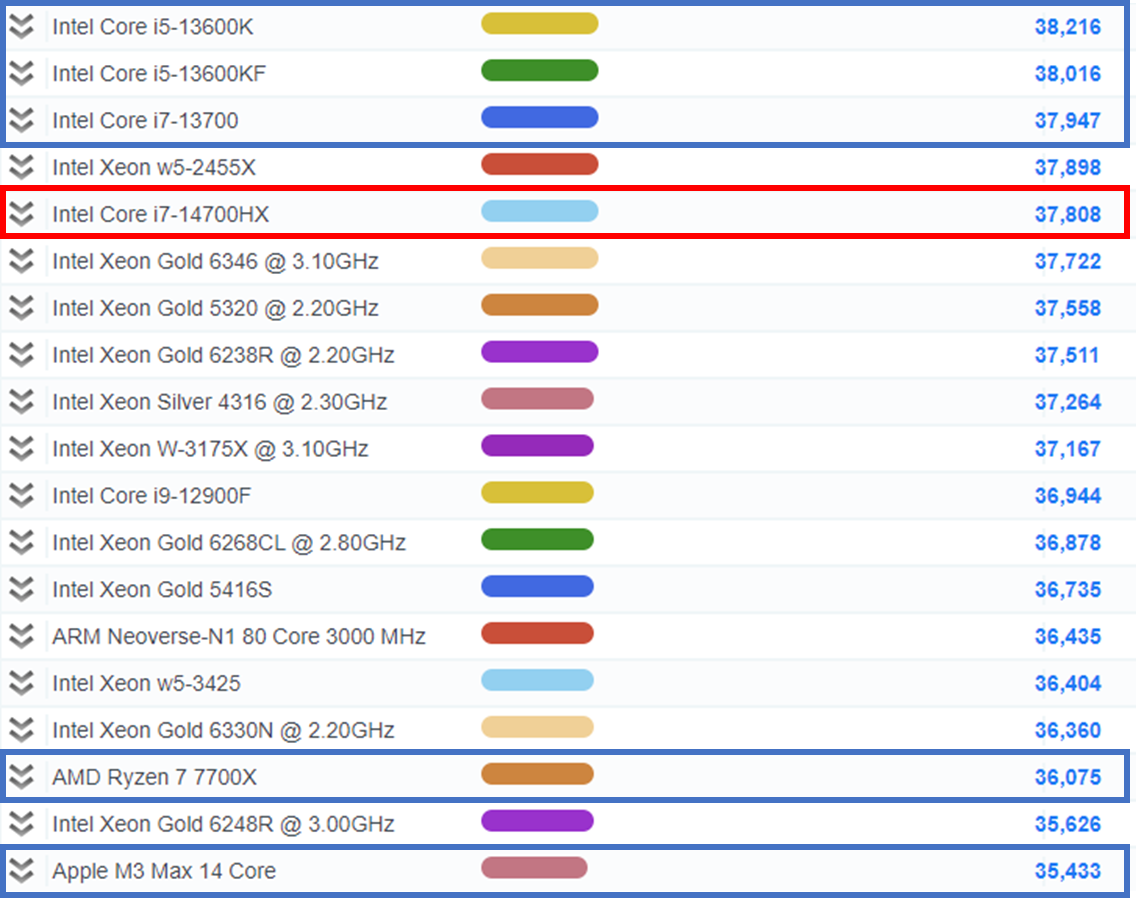Expand the Xeon Silver 4316 row chevron
1136x898 pixels.
tap(22, 402)
